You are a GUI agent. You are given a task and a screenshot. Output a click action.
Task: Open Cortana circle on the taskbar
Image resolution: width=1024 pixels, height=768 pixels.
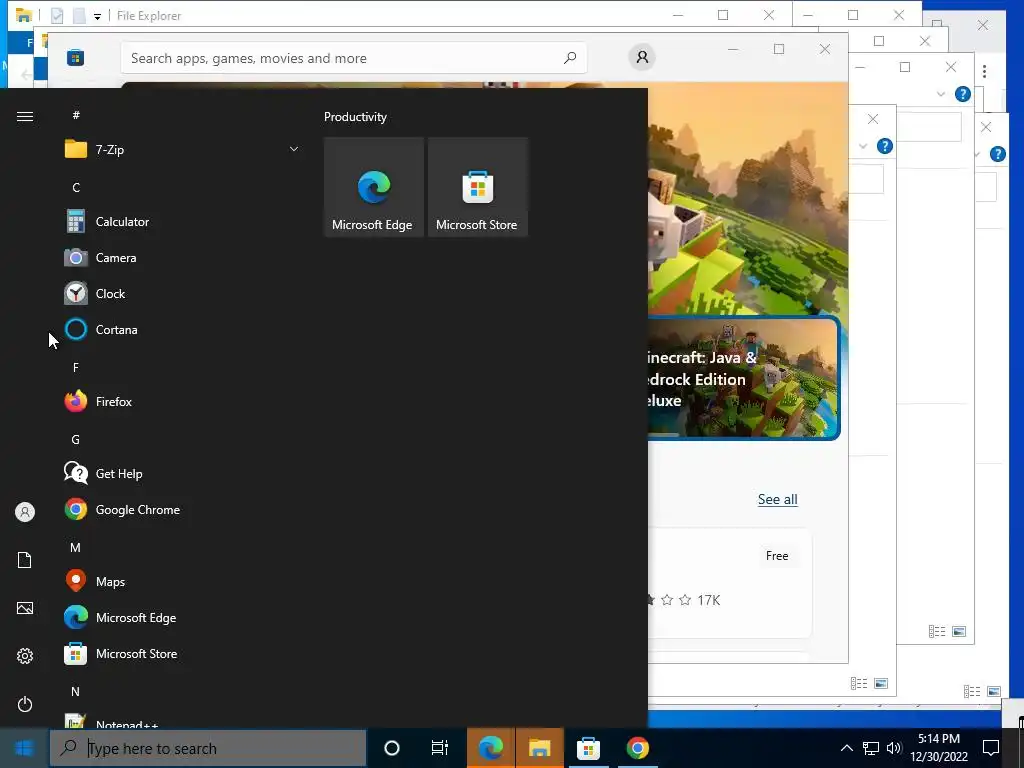click(391, 748)
